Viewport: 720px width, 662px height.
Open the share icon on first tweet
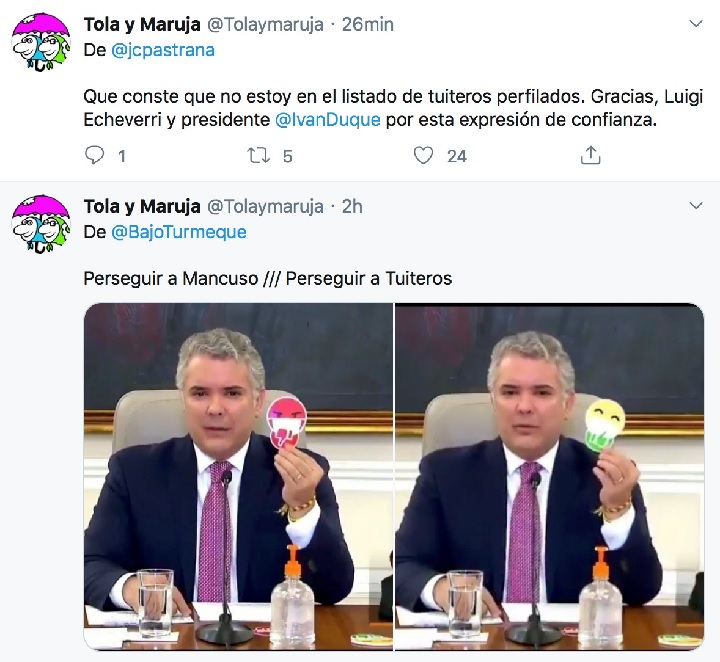pos(591,155)
